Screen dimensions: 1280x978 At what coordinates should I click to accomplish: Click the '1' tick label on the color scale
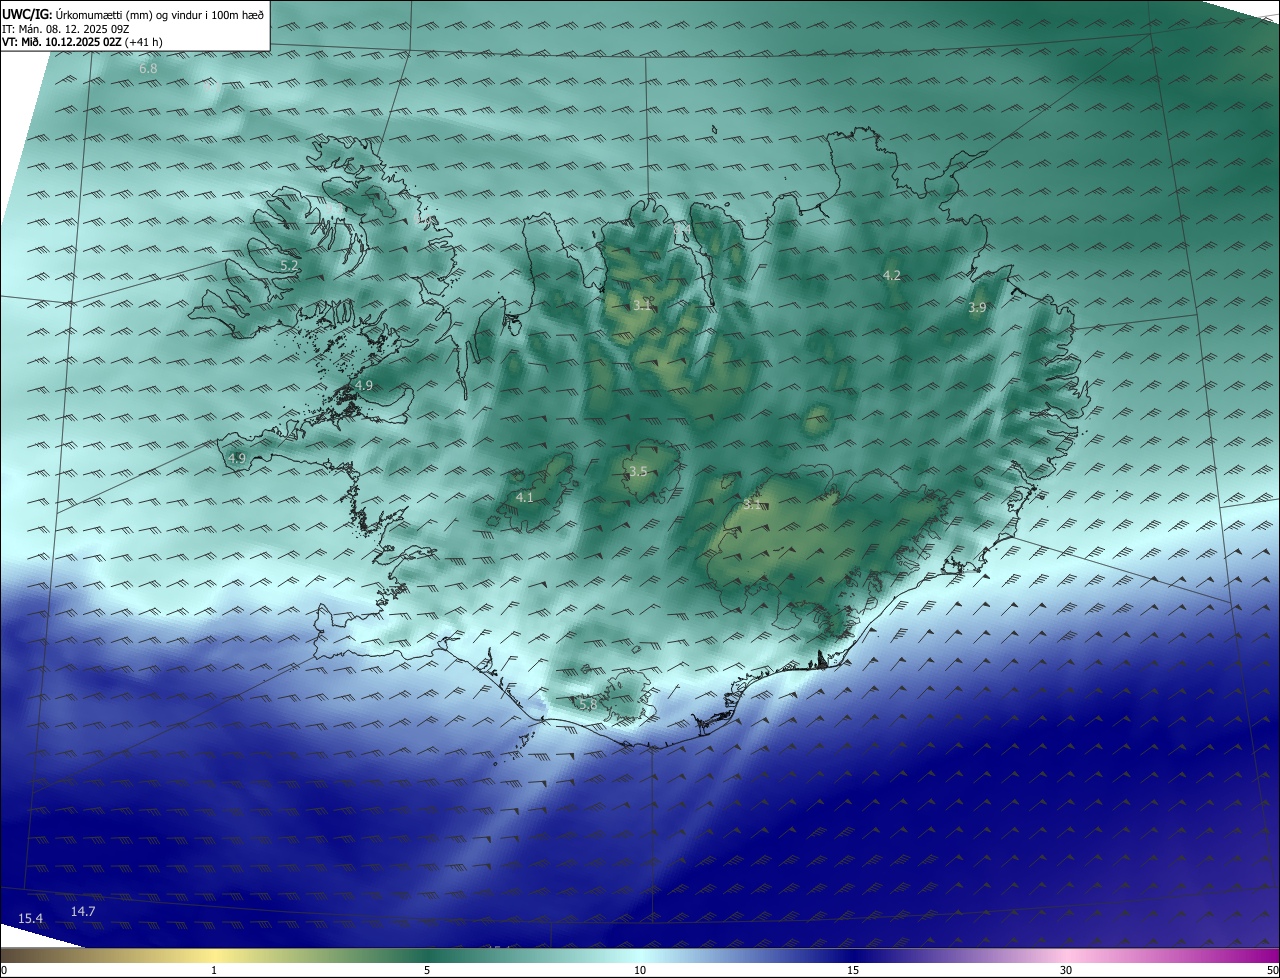pos(214,970)
